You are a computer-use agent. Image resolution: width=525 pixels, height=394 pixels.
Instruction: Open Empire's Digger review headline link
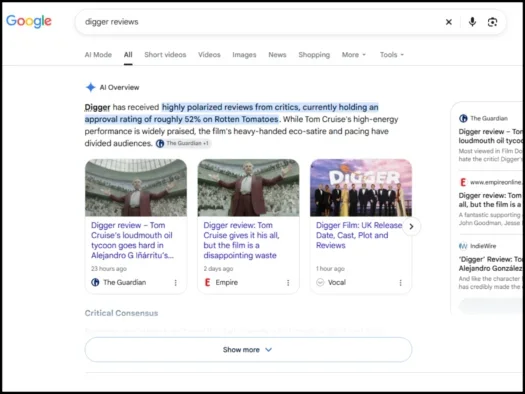(x=241, y=240)
